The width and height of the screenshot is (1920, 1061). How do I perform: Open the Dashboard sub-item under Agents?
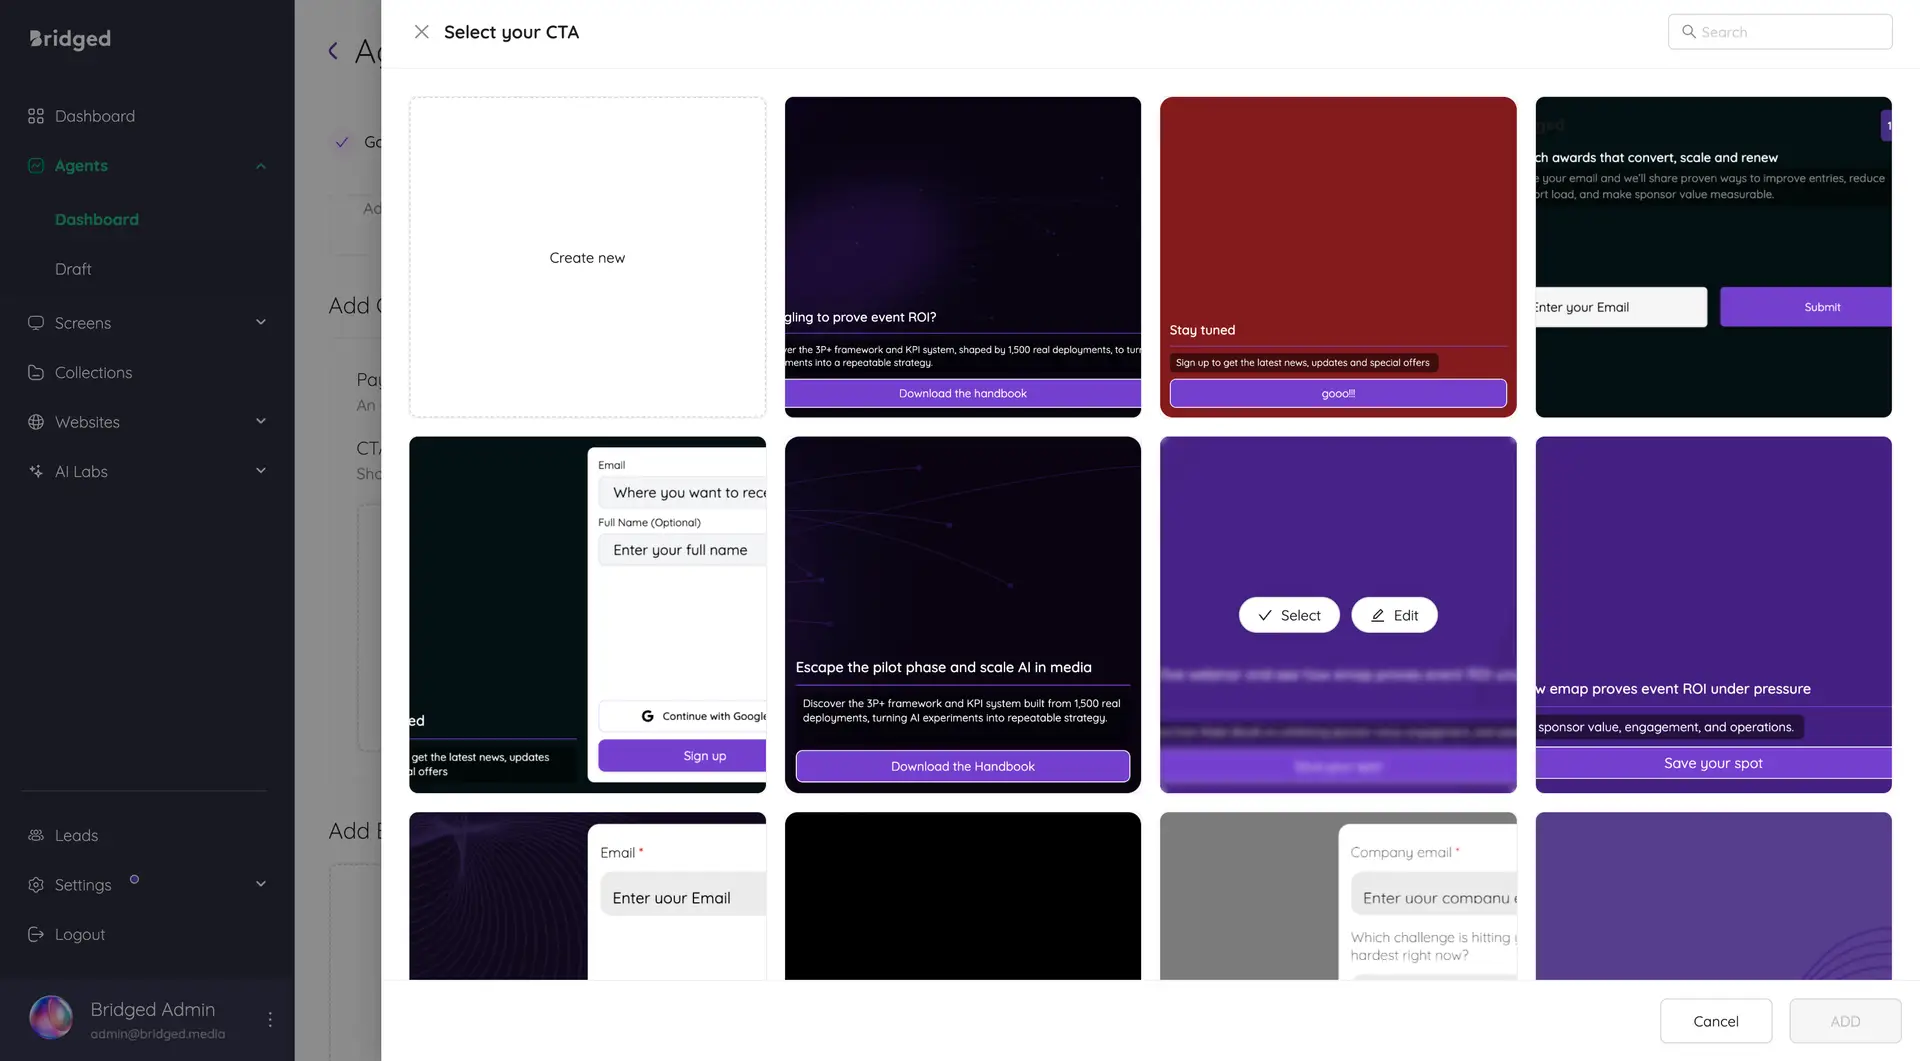(97, 219)
